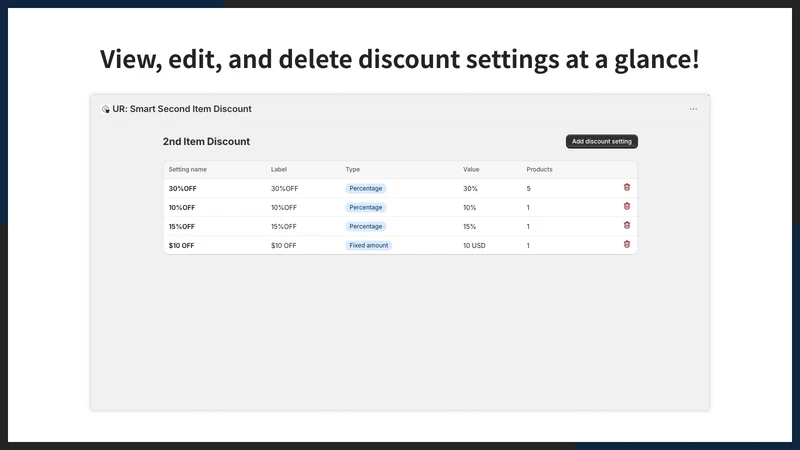Viewport: 800px width, 450px height.
Task: Click the products count in $10 OFF row
Action: tap(528, 245)
